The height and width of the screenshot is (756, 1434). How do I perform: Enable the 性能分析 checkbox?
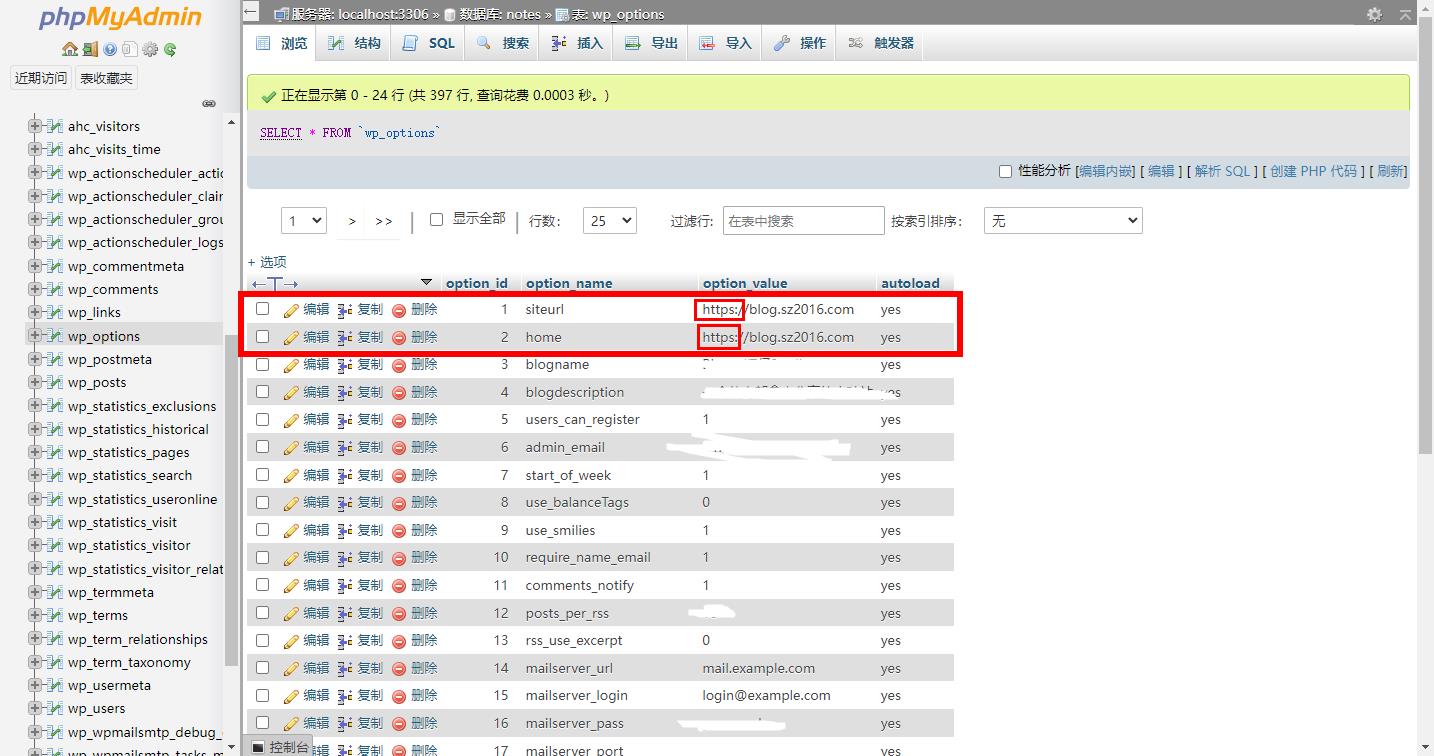(1006, 171)
